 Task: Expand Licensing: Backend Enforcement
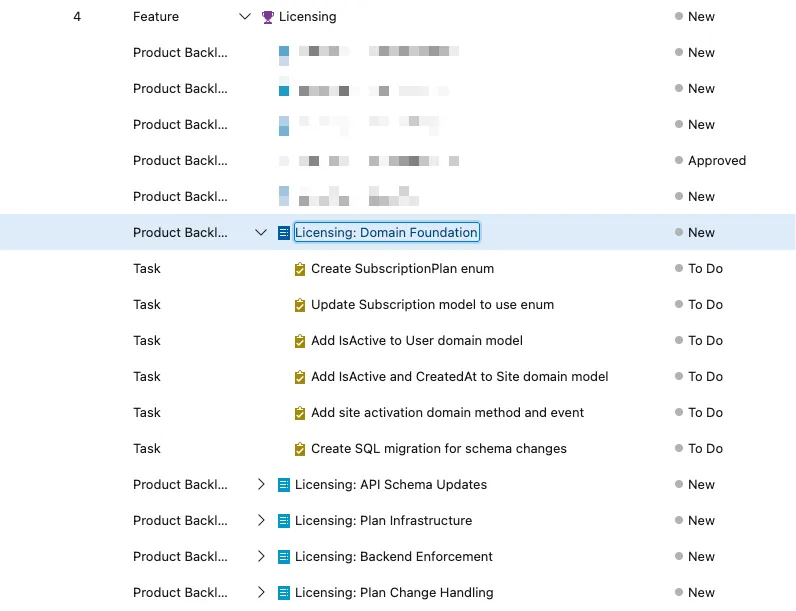261,557
